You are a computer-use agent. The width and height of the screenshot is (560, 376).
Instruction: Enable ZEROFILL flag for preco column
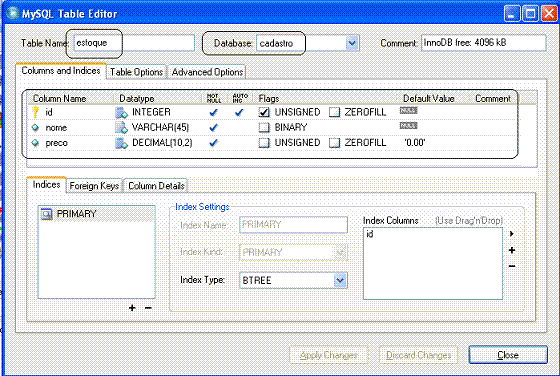pos(334,143)
